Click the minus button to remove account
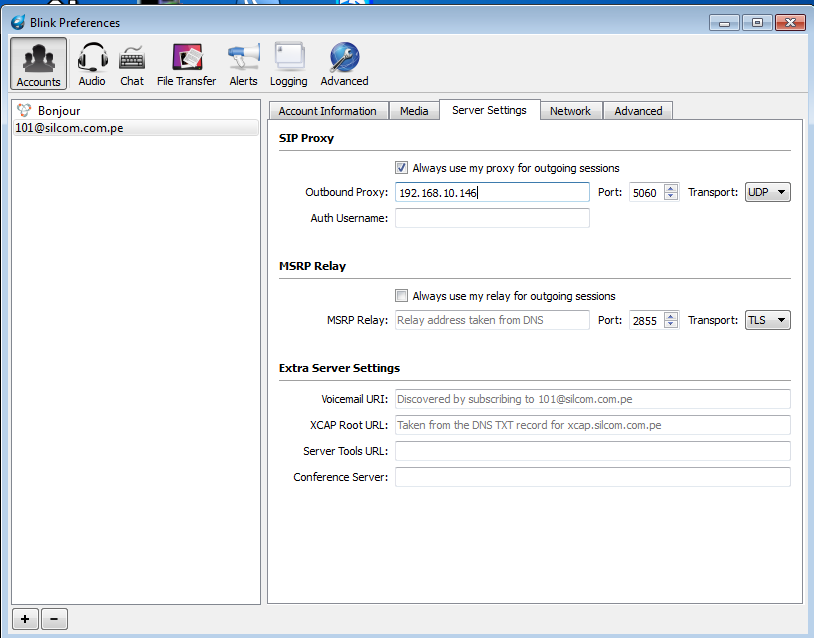 pos(54,619)
